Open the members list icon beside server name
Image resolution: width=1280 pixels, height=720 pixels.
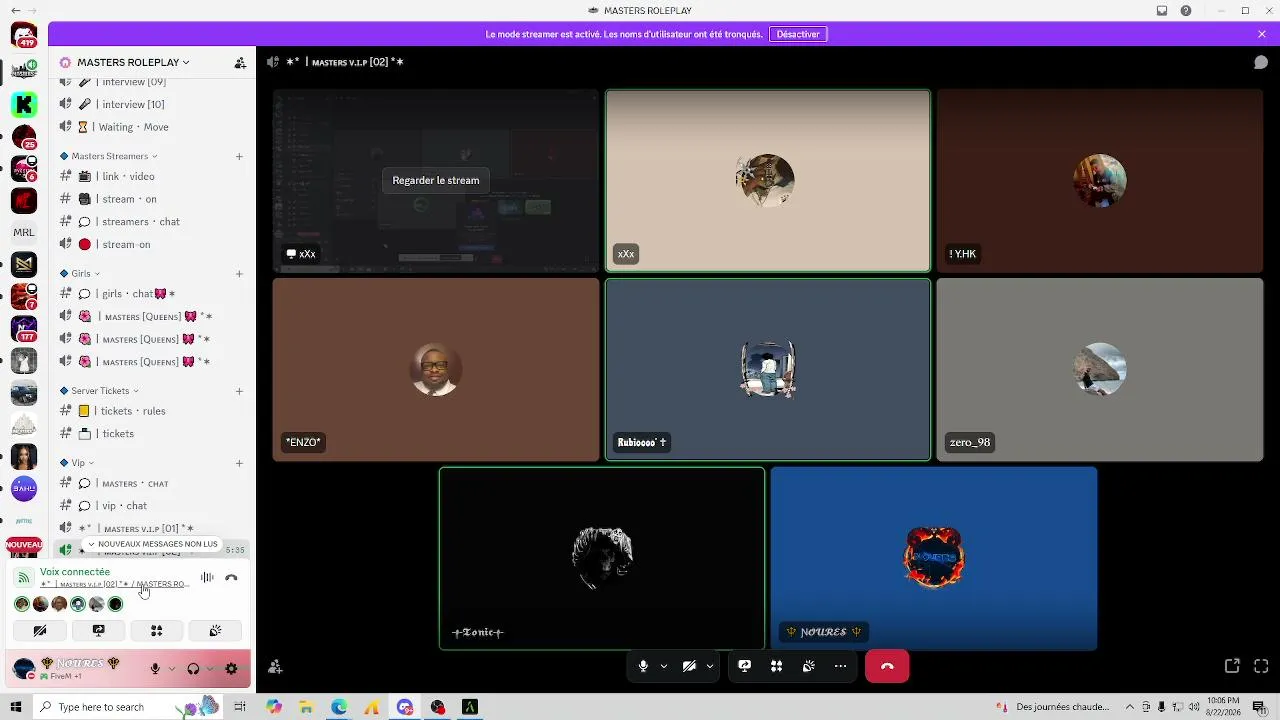pyautogui.click(x=240, y=62)
